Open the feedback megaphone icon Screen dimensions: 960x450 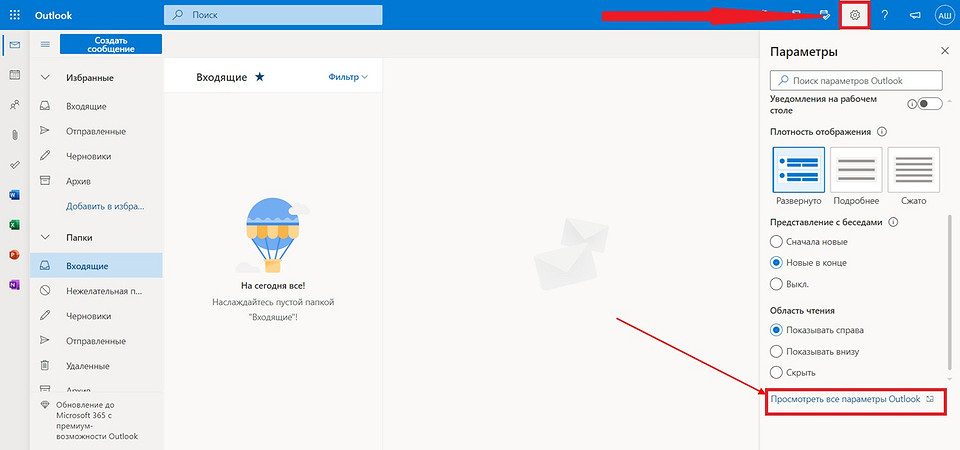915,15
